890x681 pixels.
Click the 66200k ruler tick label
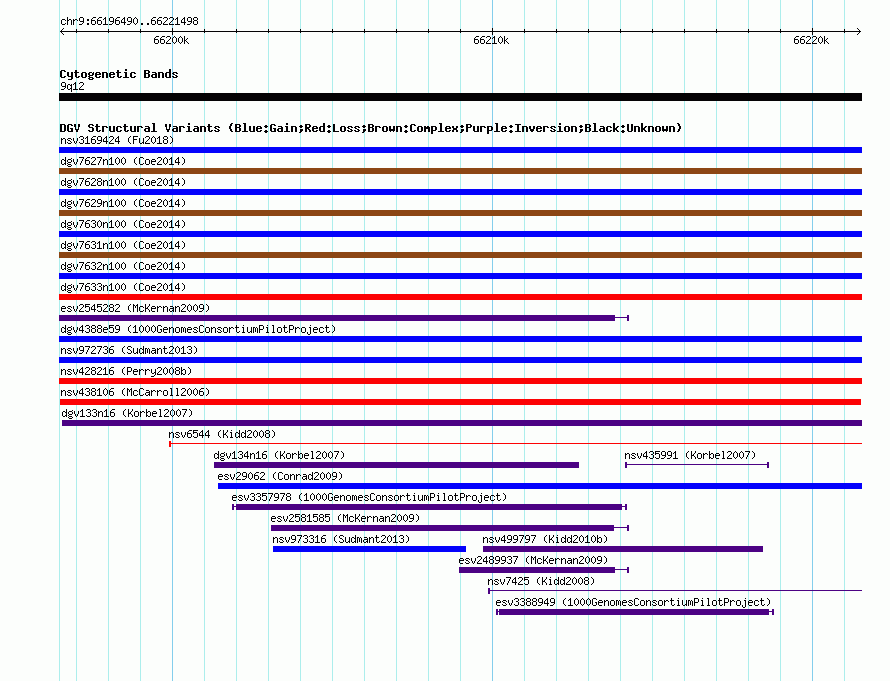[x=171, y=40]
